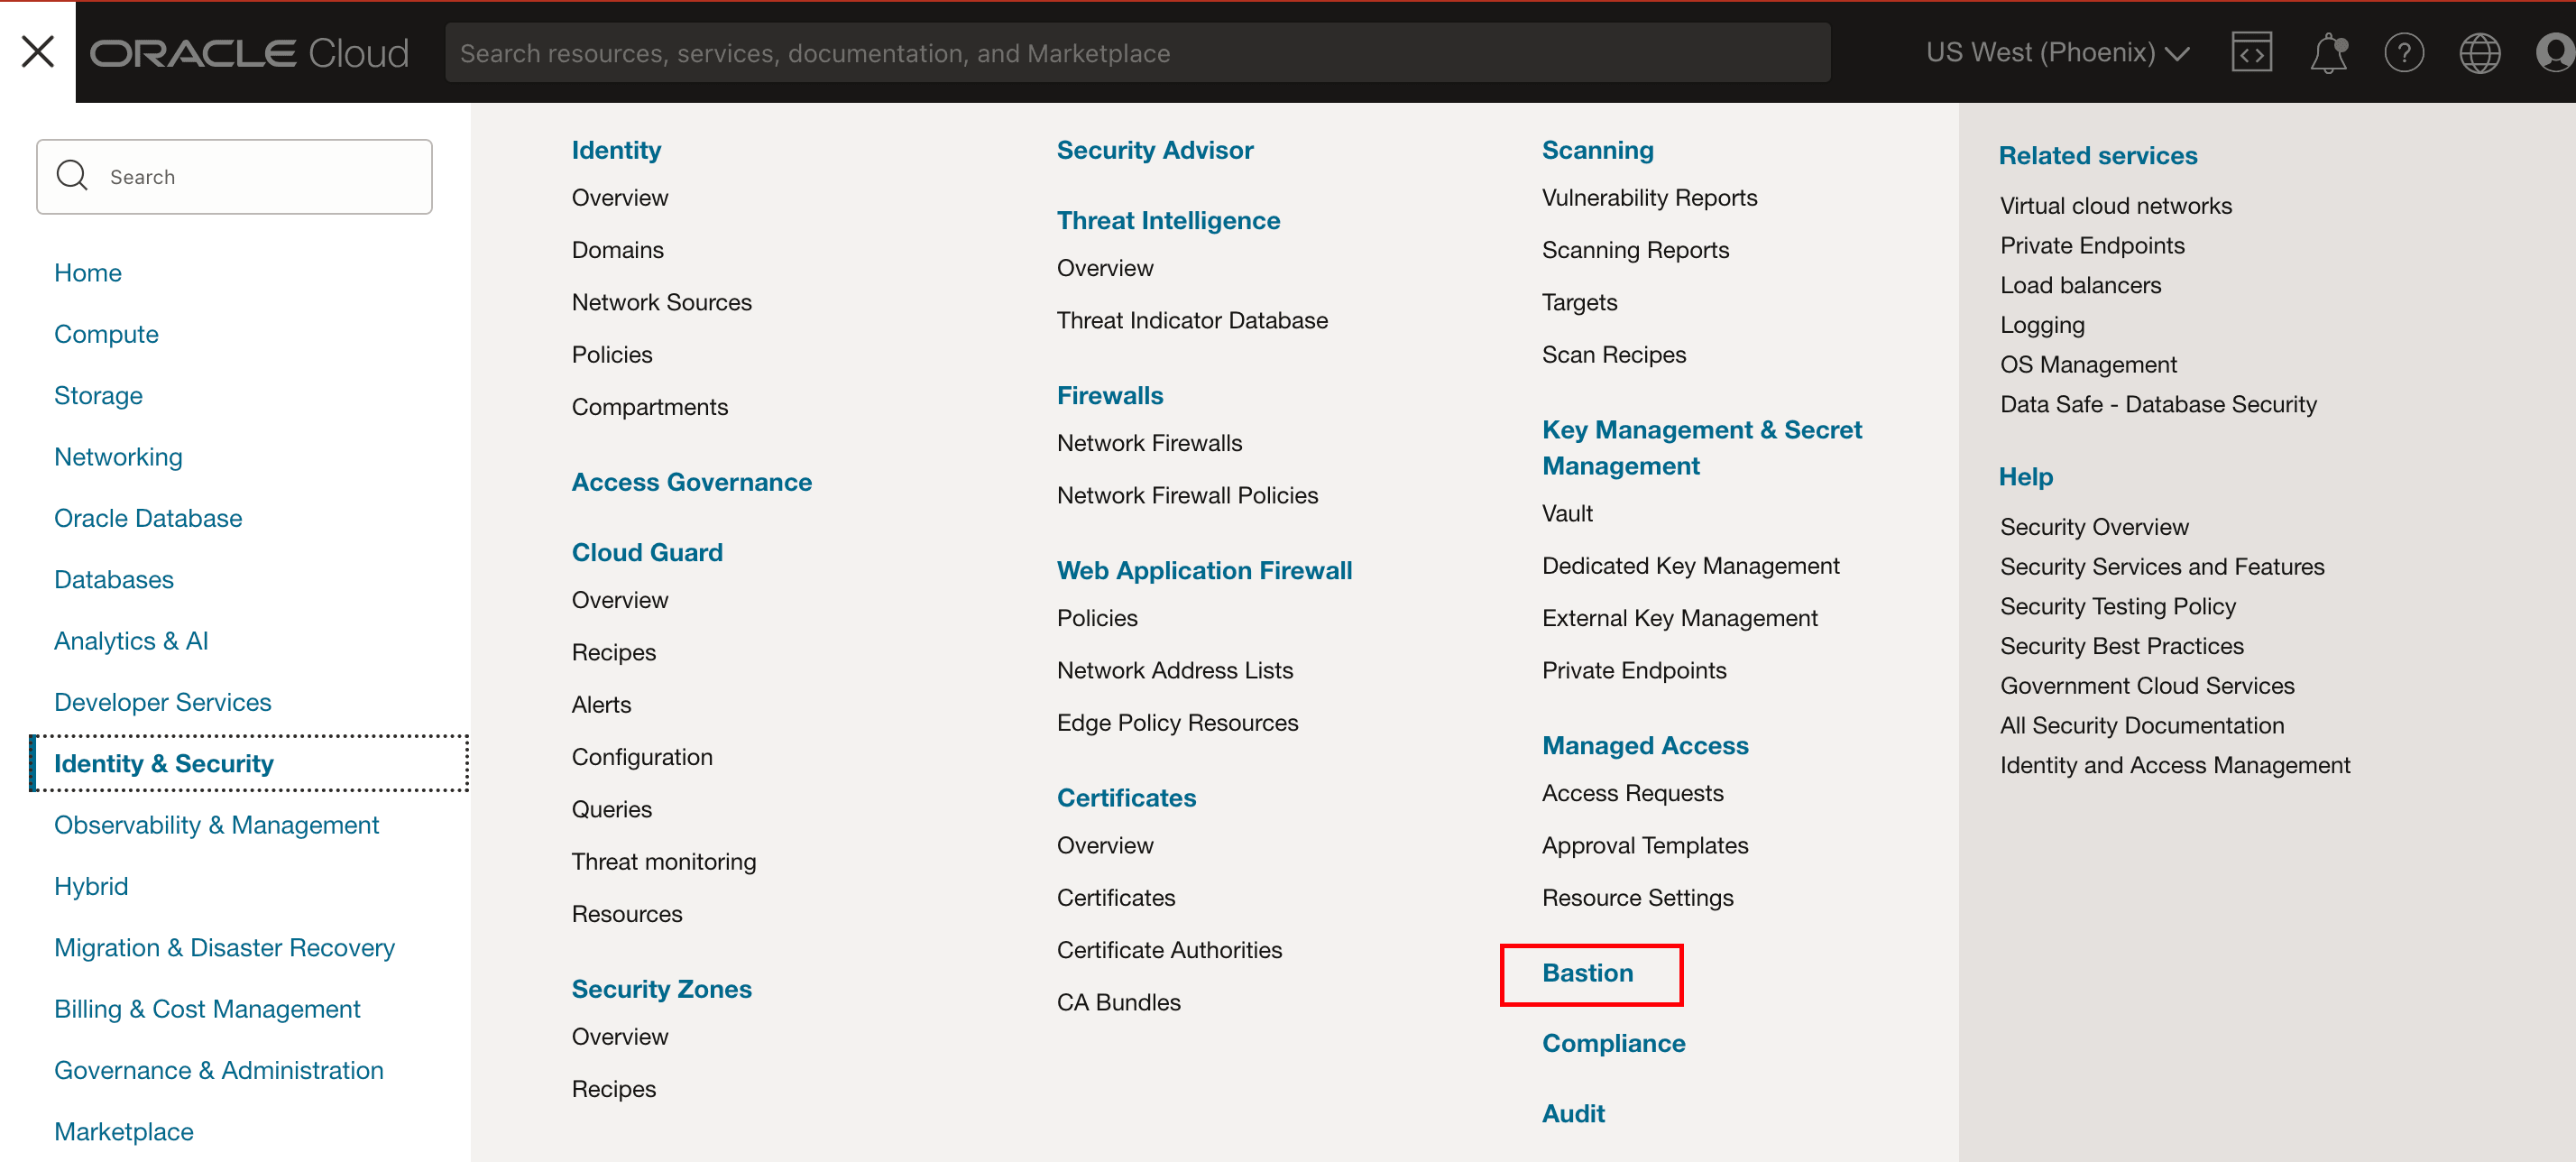Open Virtual cloud networks related service
This screenshot has height=1162, width=2576.
pos(2116,206)
